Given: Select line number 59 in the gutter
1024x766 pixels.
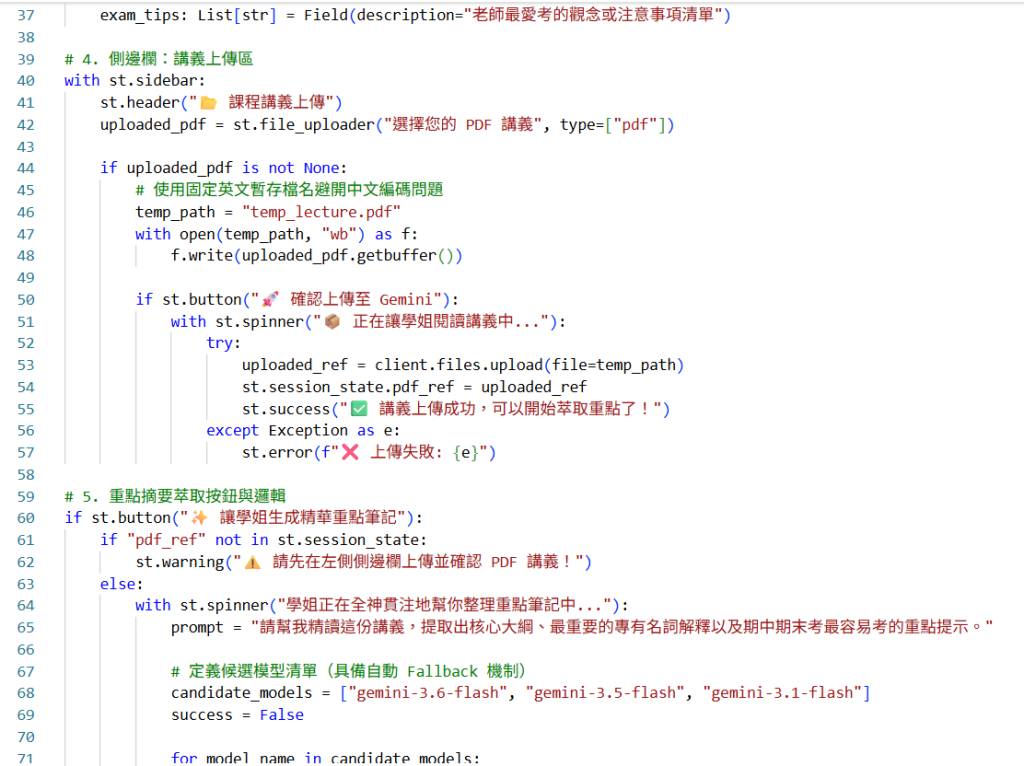Looking at the screenshot, I should click(x=25, y=496).
